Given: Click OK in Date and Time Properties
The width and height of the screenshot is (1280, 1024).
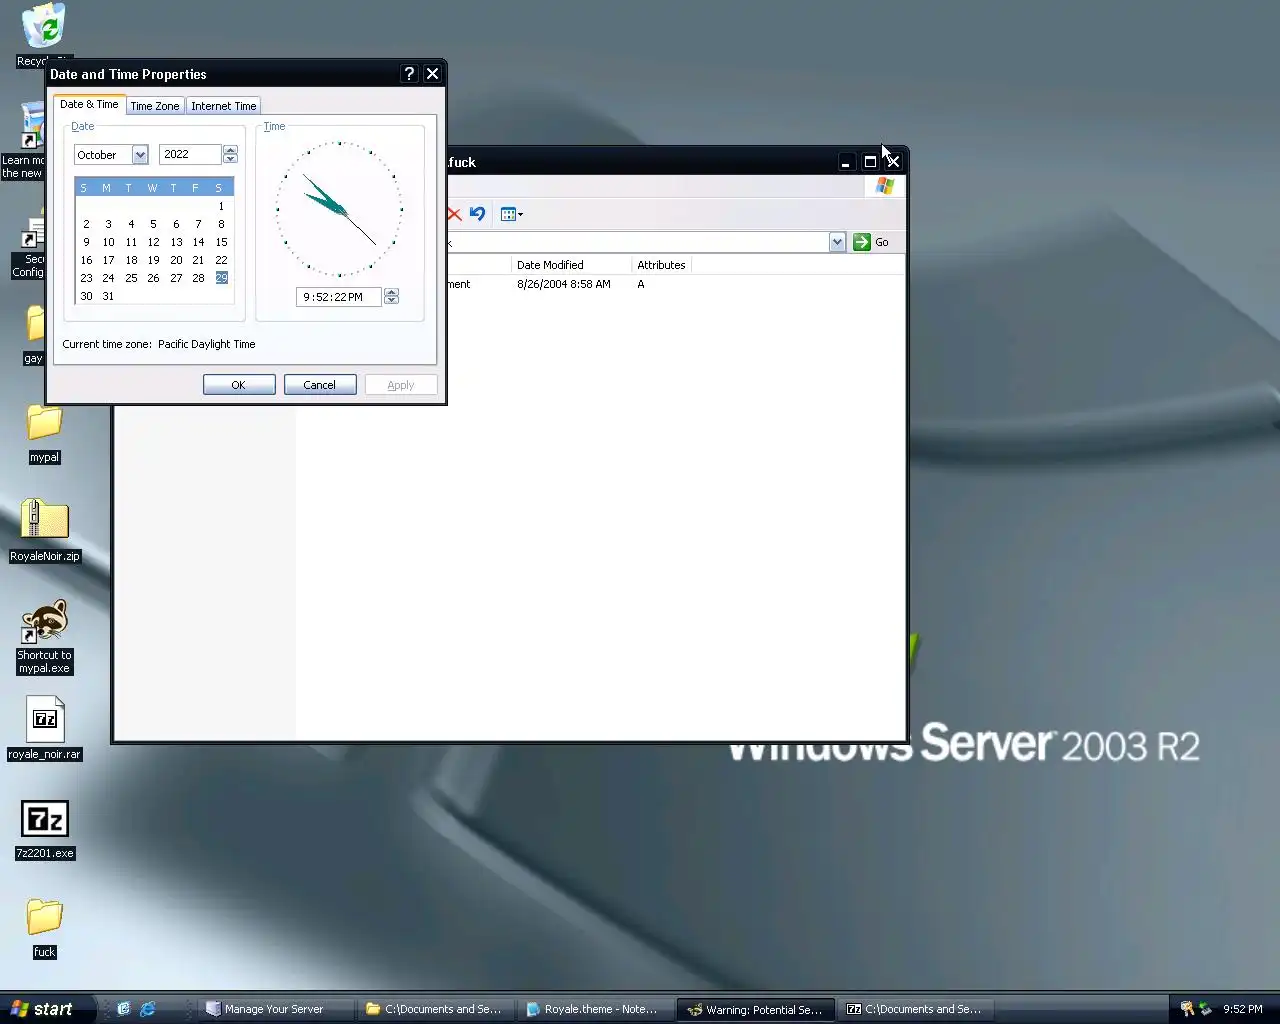Looking at the screenshot, I should [239, 385].
